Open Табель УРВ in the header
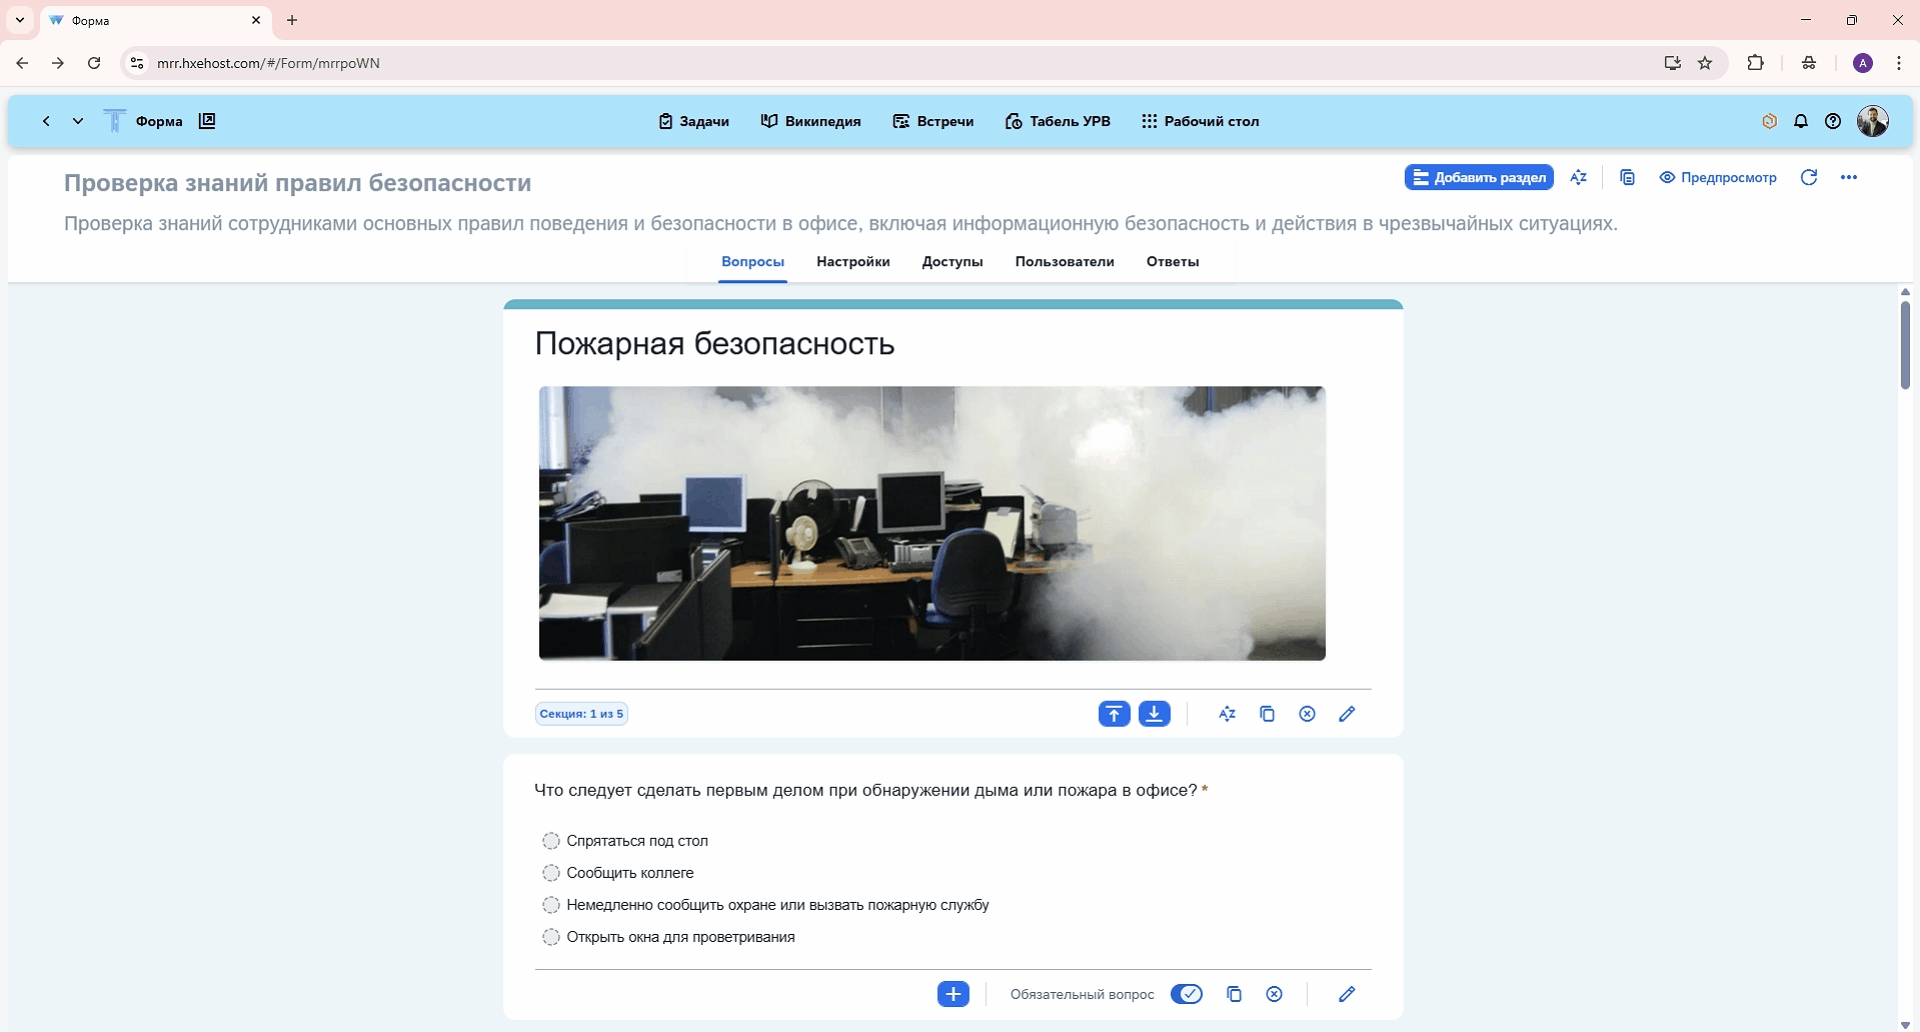Viewport: 1920px width, 1032px height. [1057, 121]
